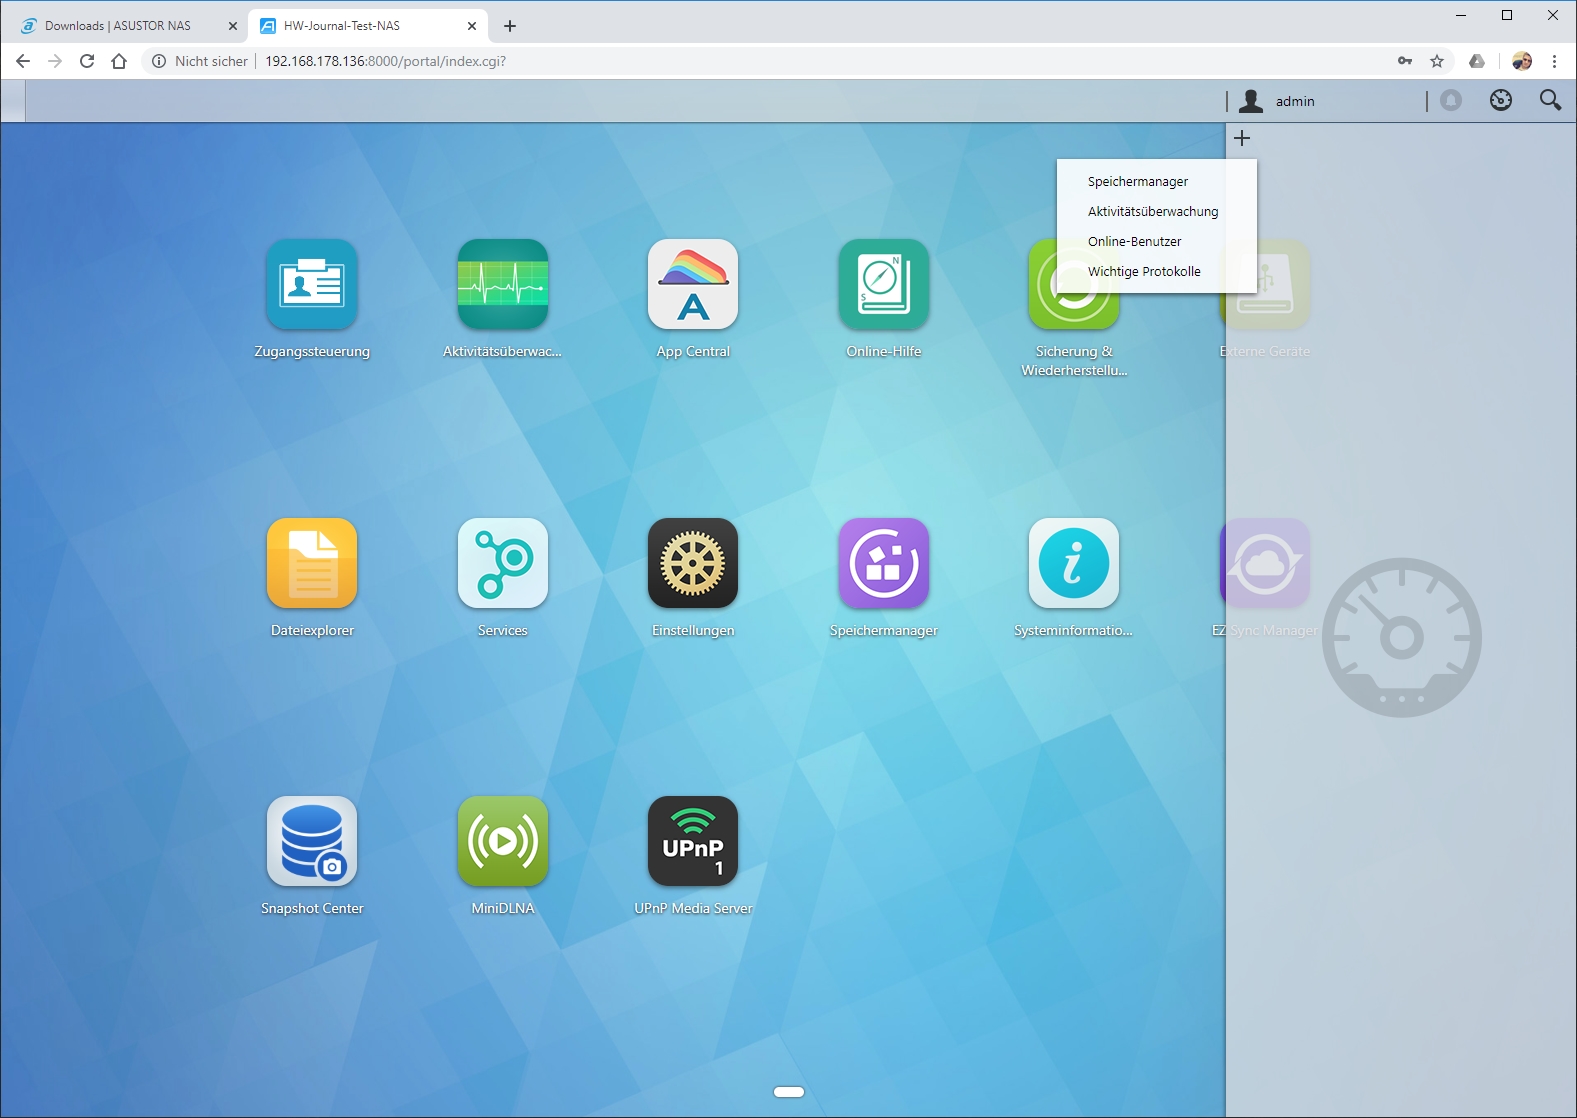
Task: Open Sicherung & Wiederherstellung app
Action: pos(1074,284)
